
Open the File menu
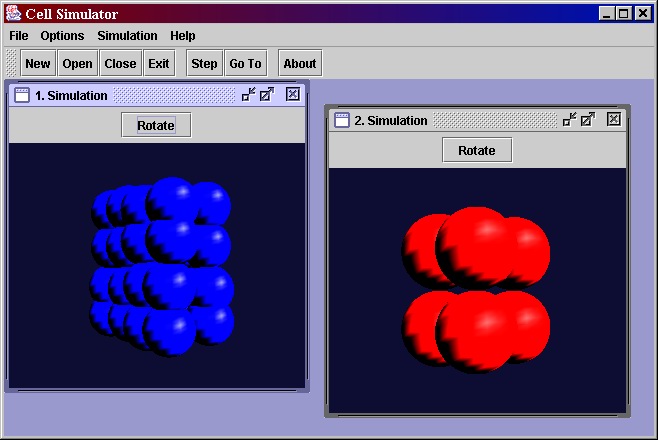click(x=19, y=36)
